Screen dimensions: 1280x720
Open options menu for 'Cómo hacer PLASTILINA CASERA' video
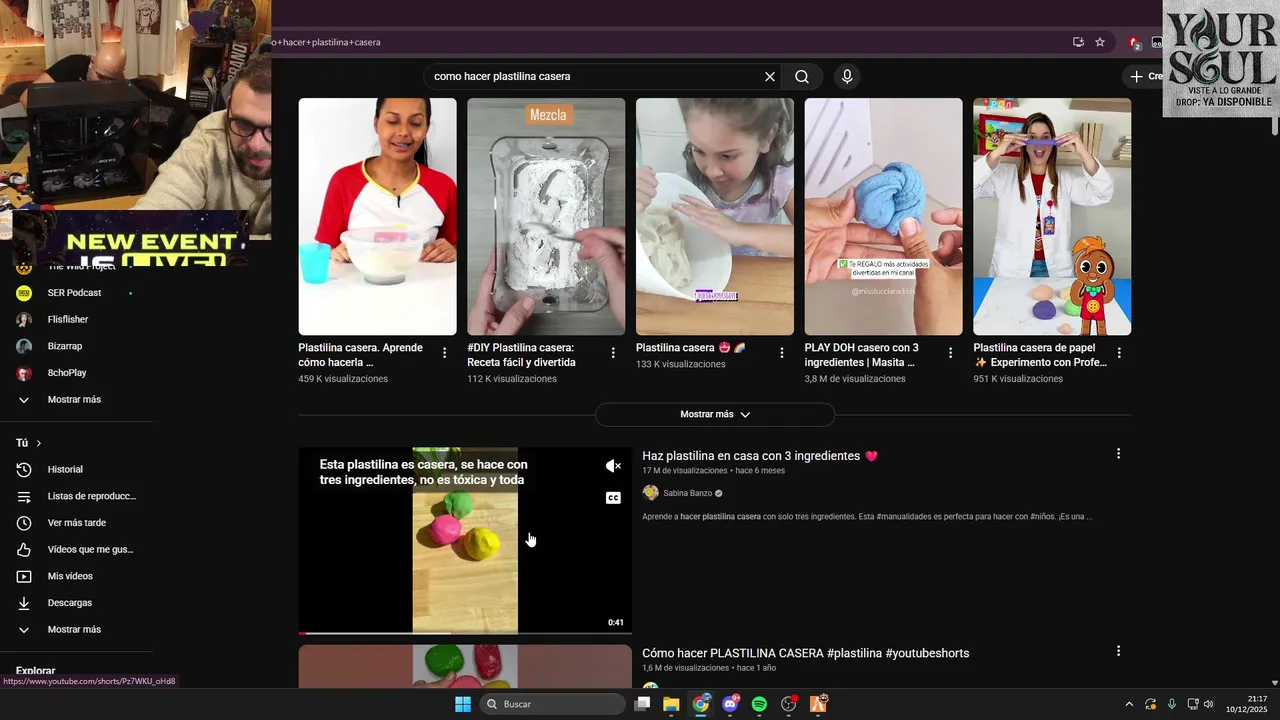pyautogui.click(x=1118, y=651)
